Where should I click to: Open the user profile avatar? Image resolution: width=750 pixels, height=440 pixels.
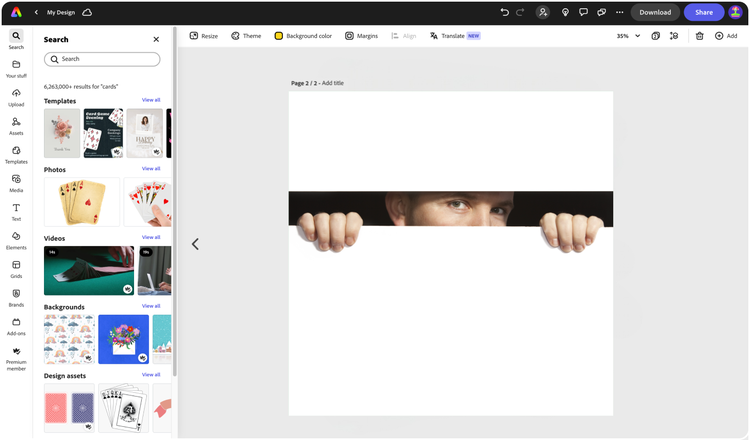pyautogui.click(x=735, y=12)
